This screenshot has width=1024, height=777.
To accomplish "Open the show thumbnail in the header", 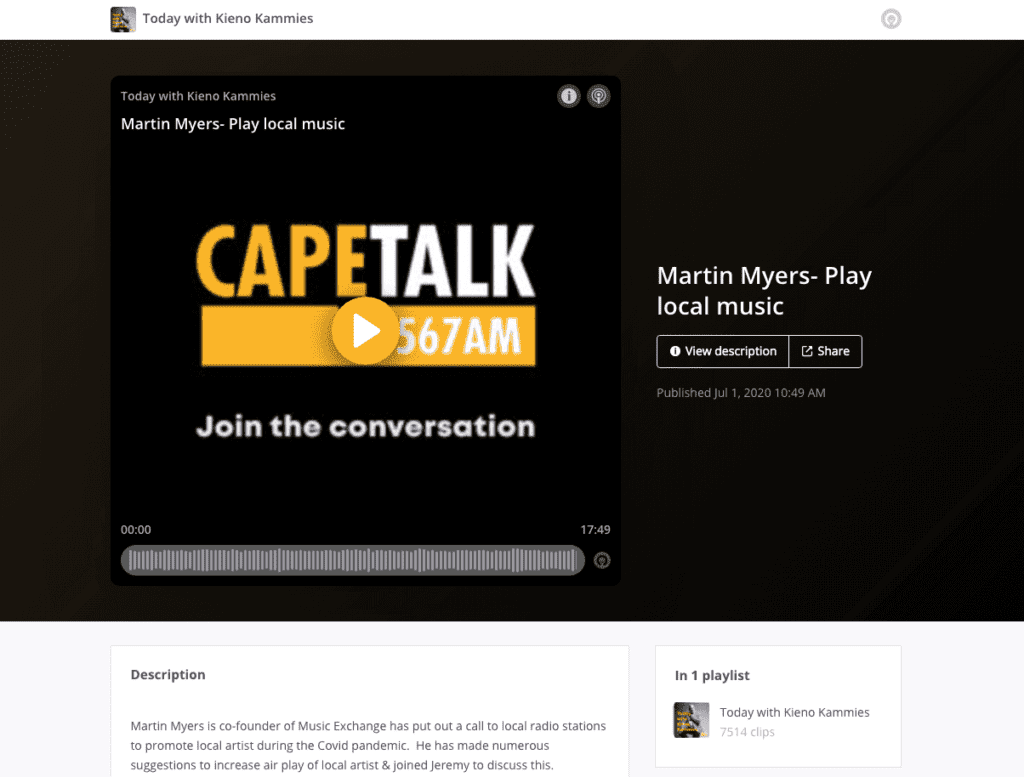I will click(x=123, y=19).
